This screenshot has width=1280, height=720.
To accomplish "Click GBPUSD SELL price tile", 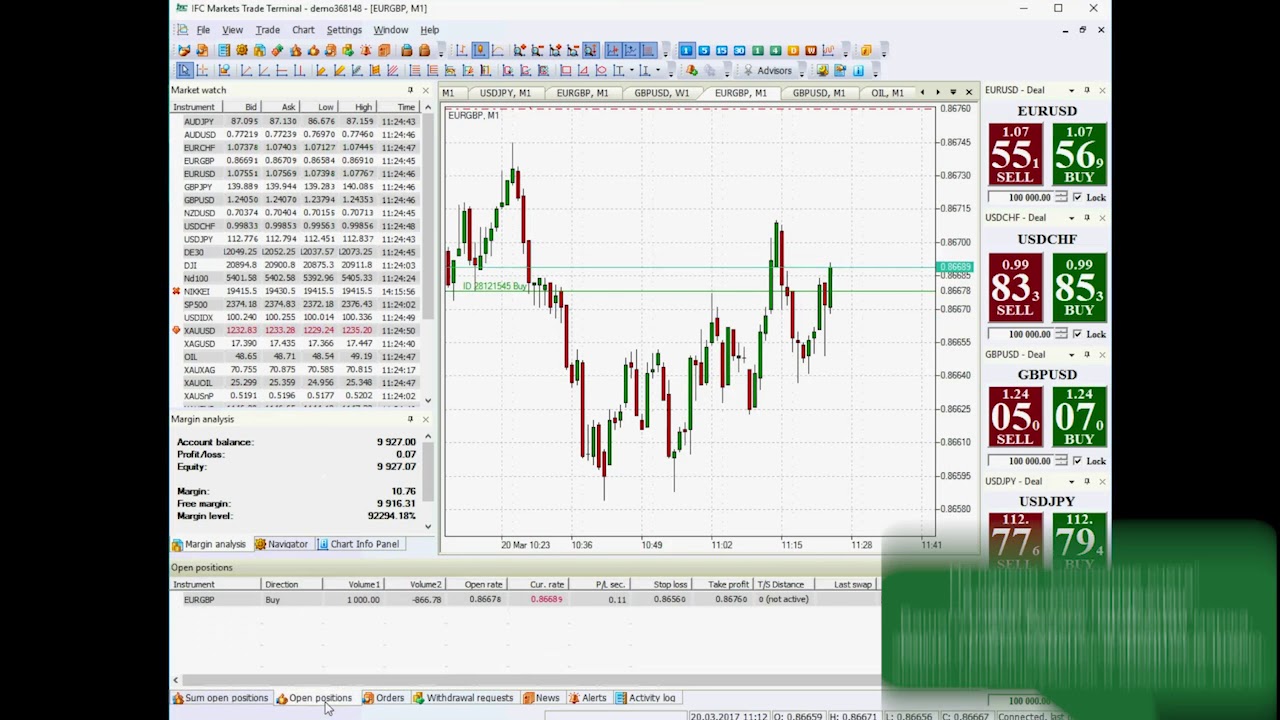I will (1014, 417).
